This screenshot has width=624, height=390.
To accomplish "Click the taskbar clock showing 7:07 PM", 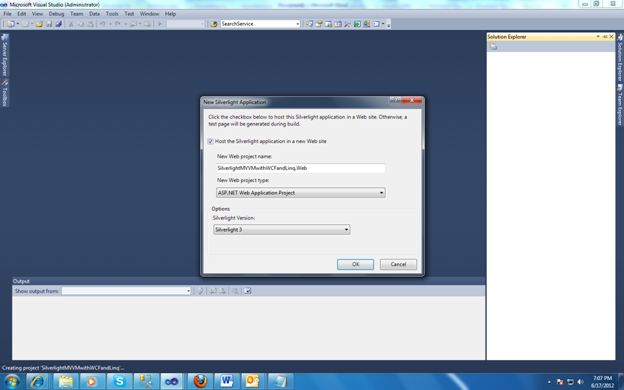I will [602, 382].
